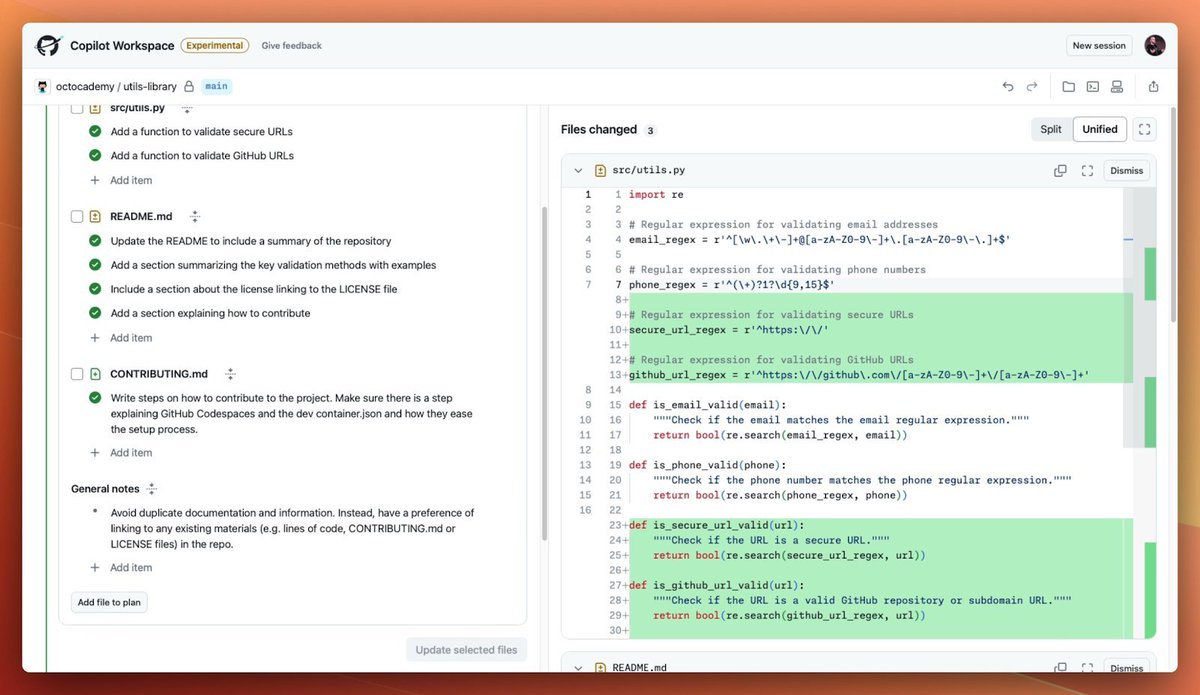Open the user avatar menu
This screenshot has height=695, width=1200.
click(1155, 45)
